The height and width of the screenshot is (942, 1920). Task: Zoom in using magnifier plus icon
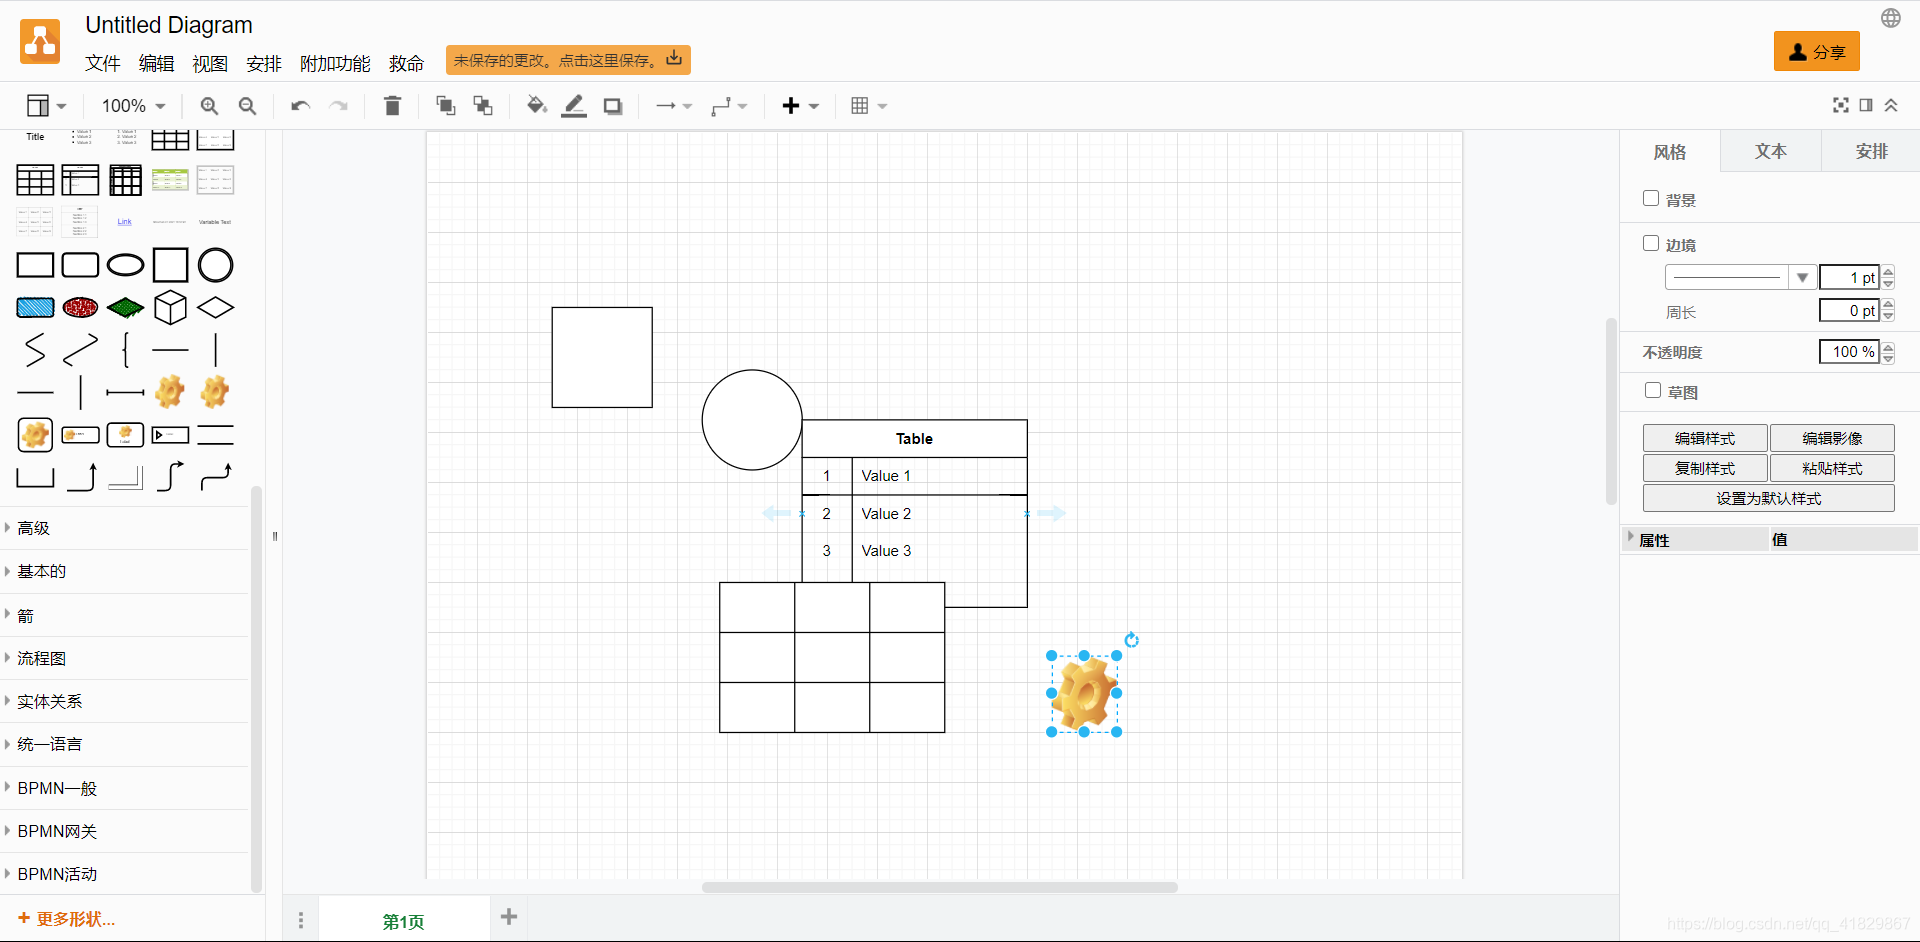point(209,106)
